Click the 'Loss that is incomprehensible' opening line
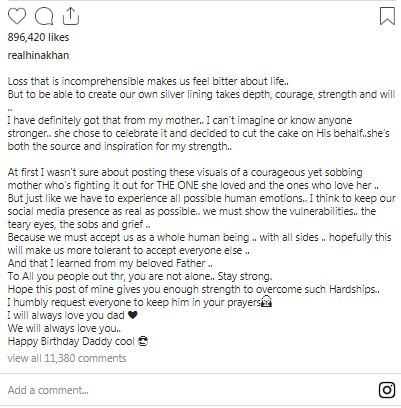 point(148,81)
